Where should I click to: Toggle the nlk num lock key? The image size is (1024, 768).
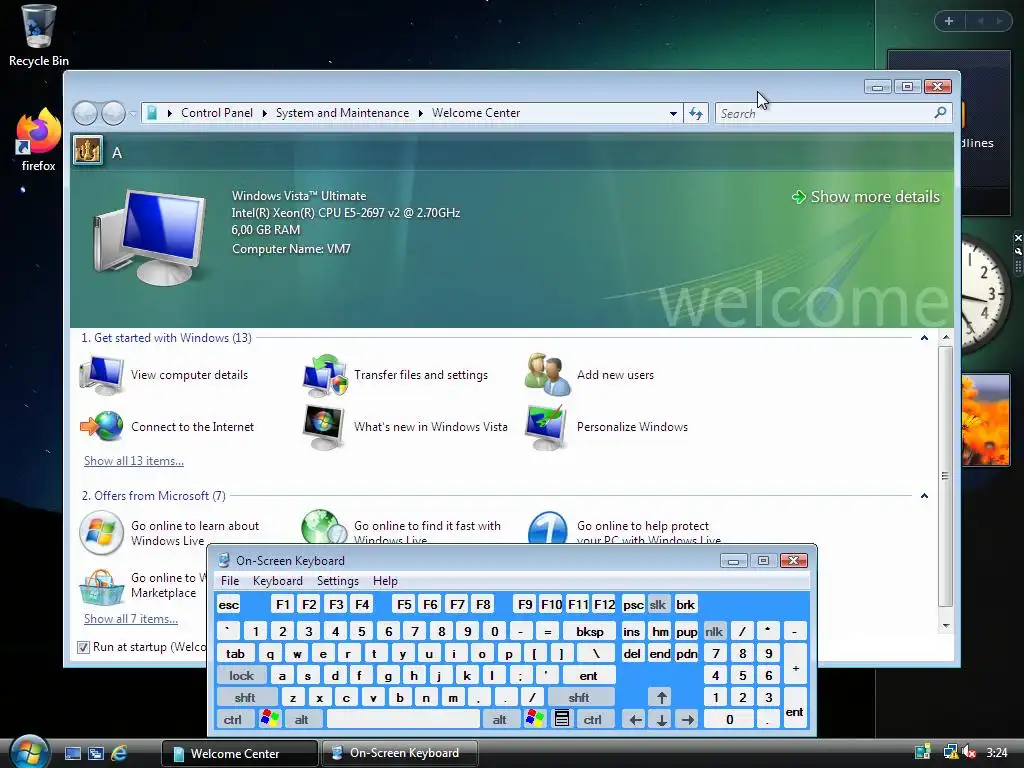pyautogui.click(x=714, y=631)
